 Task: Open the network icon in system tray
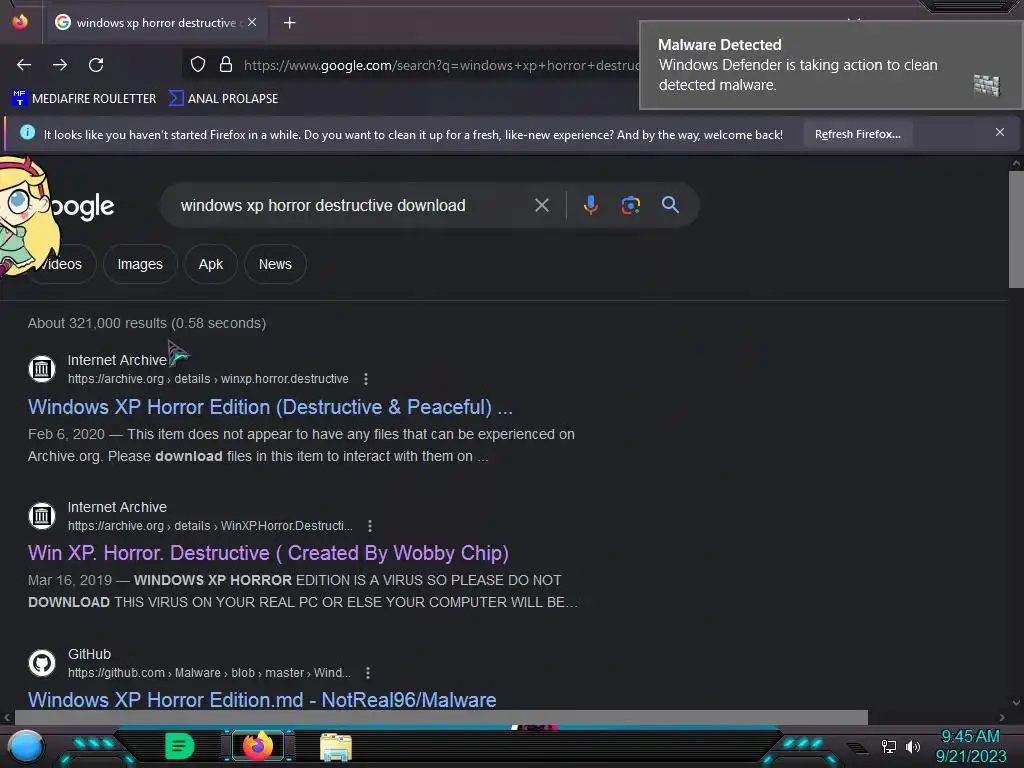[889, 746]
